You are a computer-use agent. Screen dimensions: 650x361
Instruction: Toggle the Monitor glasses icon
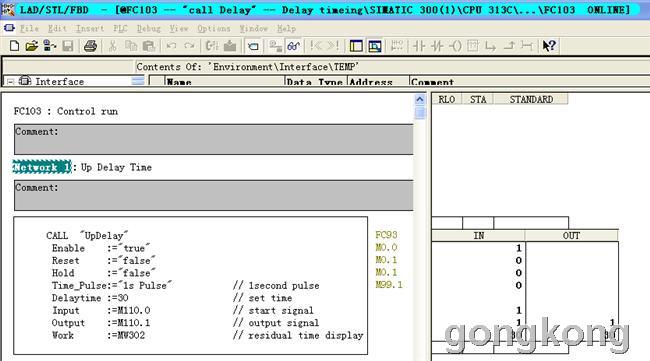coord(293,46)
